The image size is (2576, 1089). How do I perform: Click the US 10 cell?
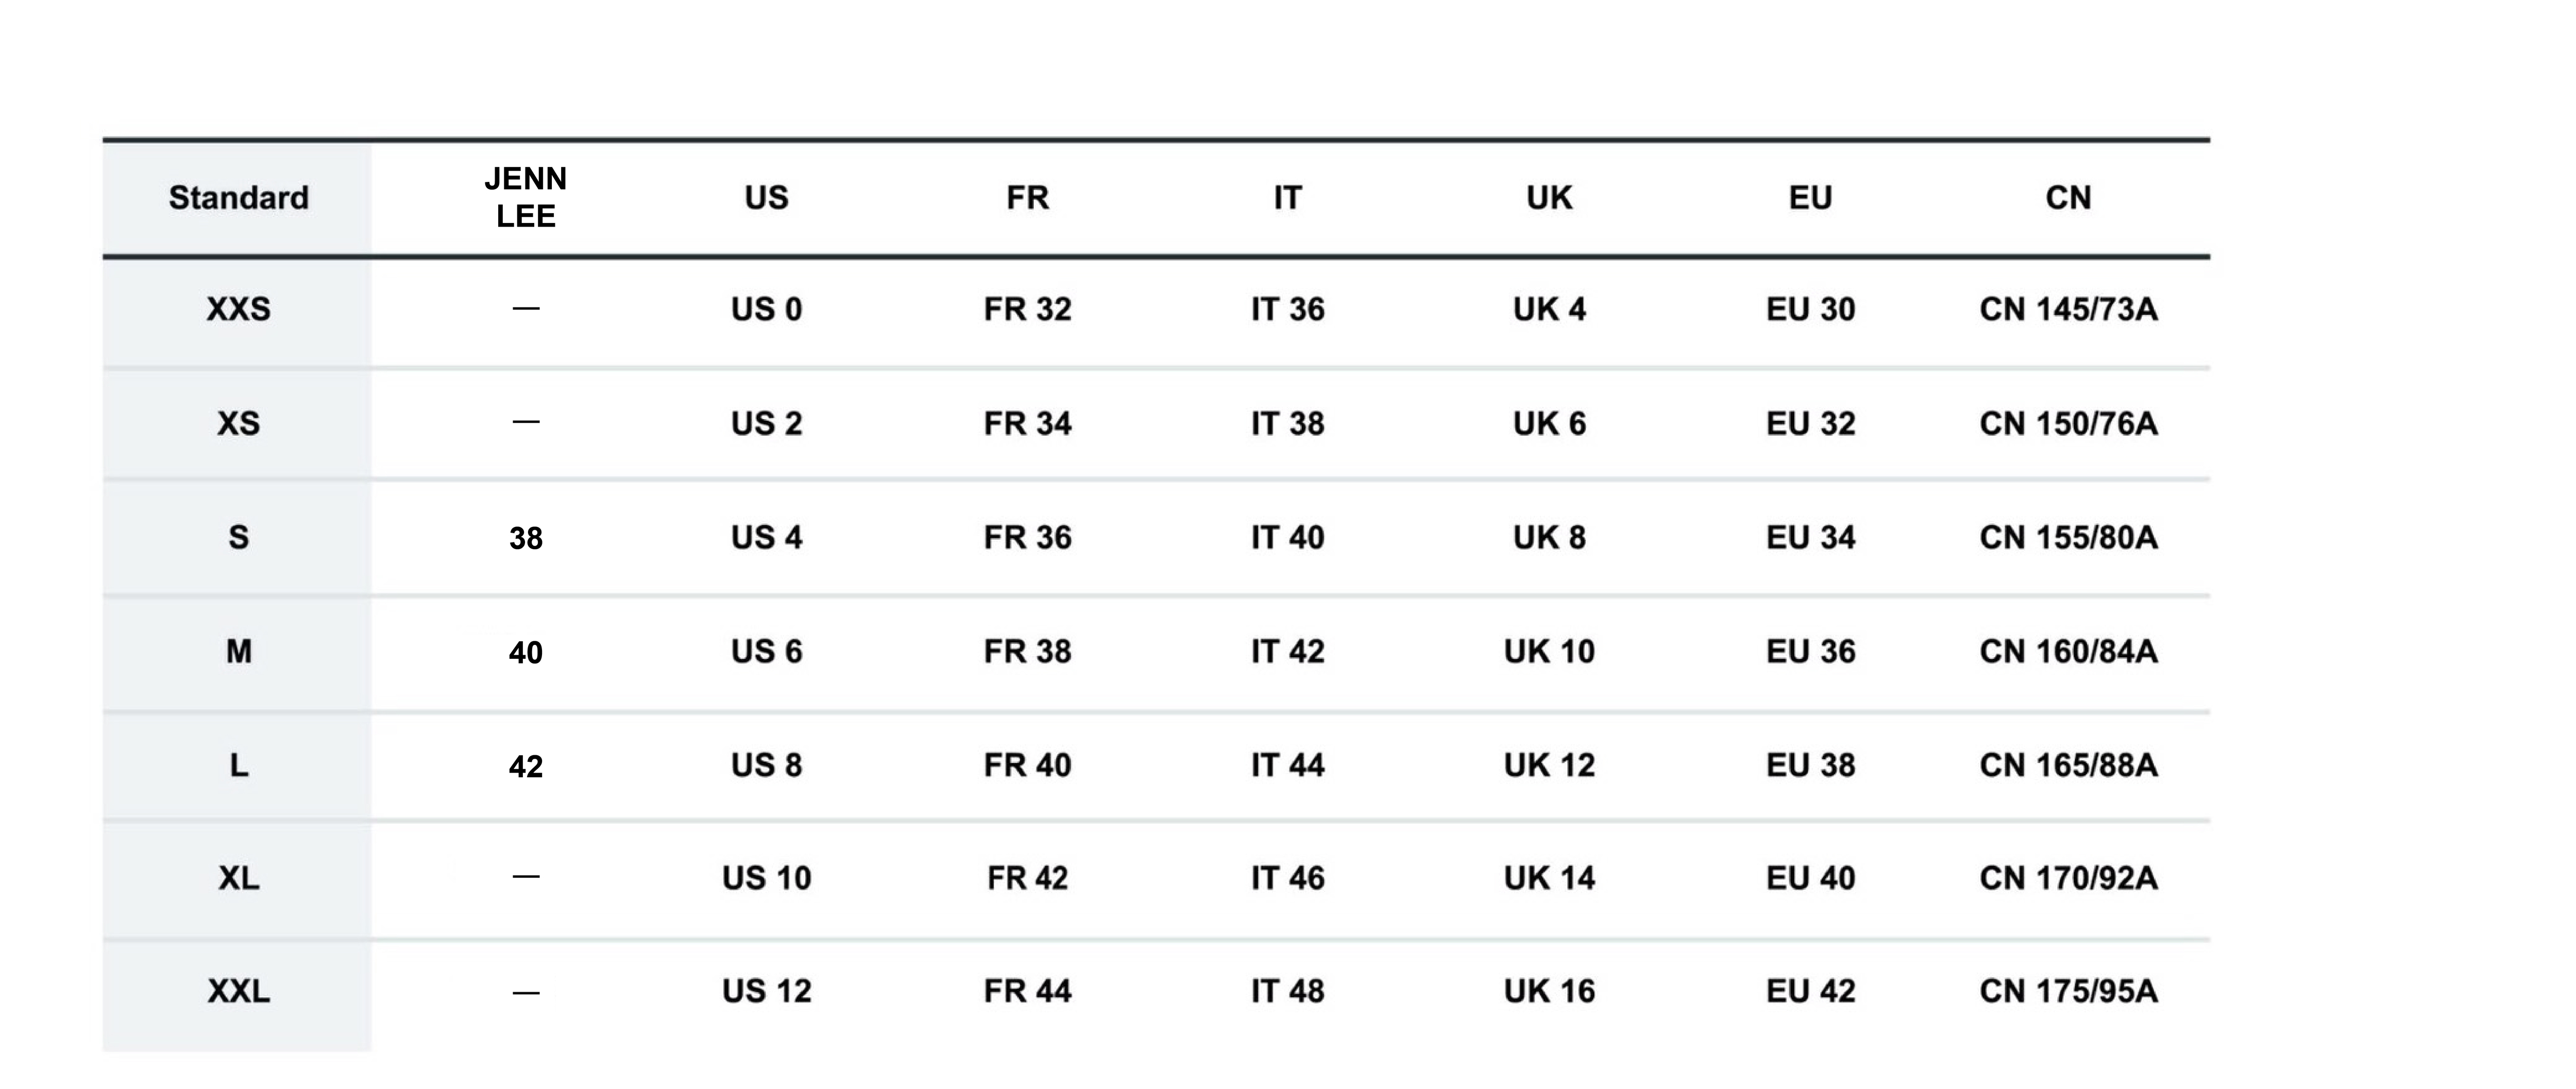(x=766, y=879)
